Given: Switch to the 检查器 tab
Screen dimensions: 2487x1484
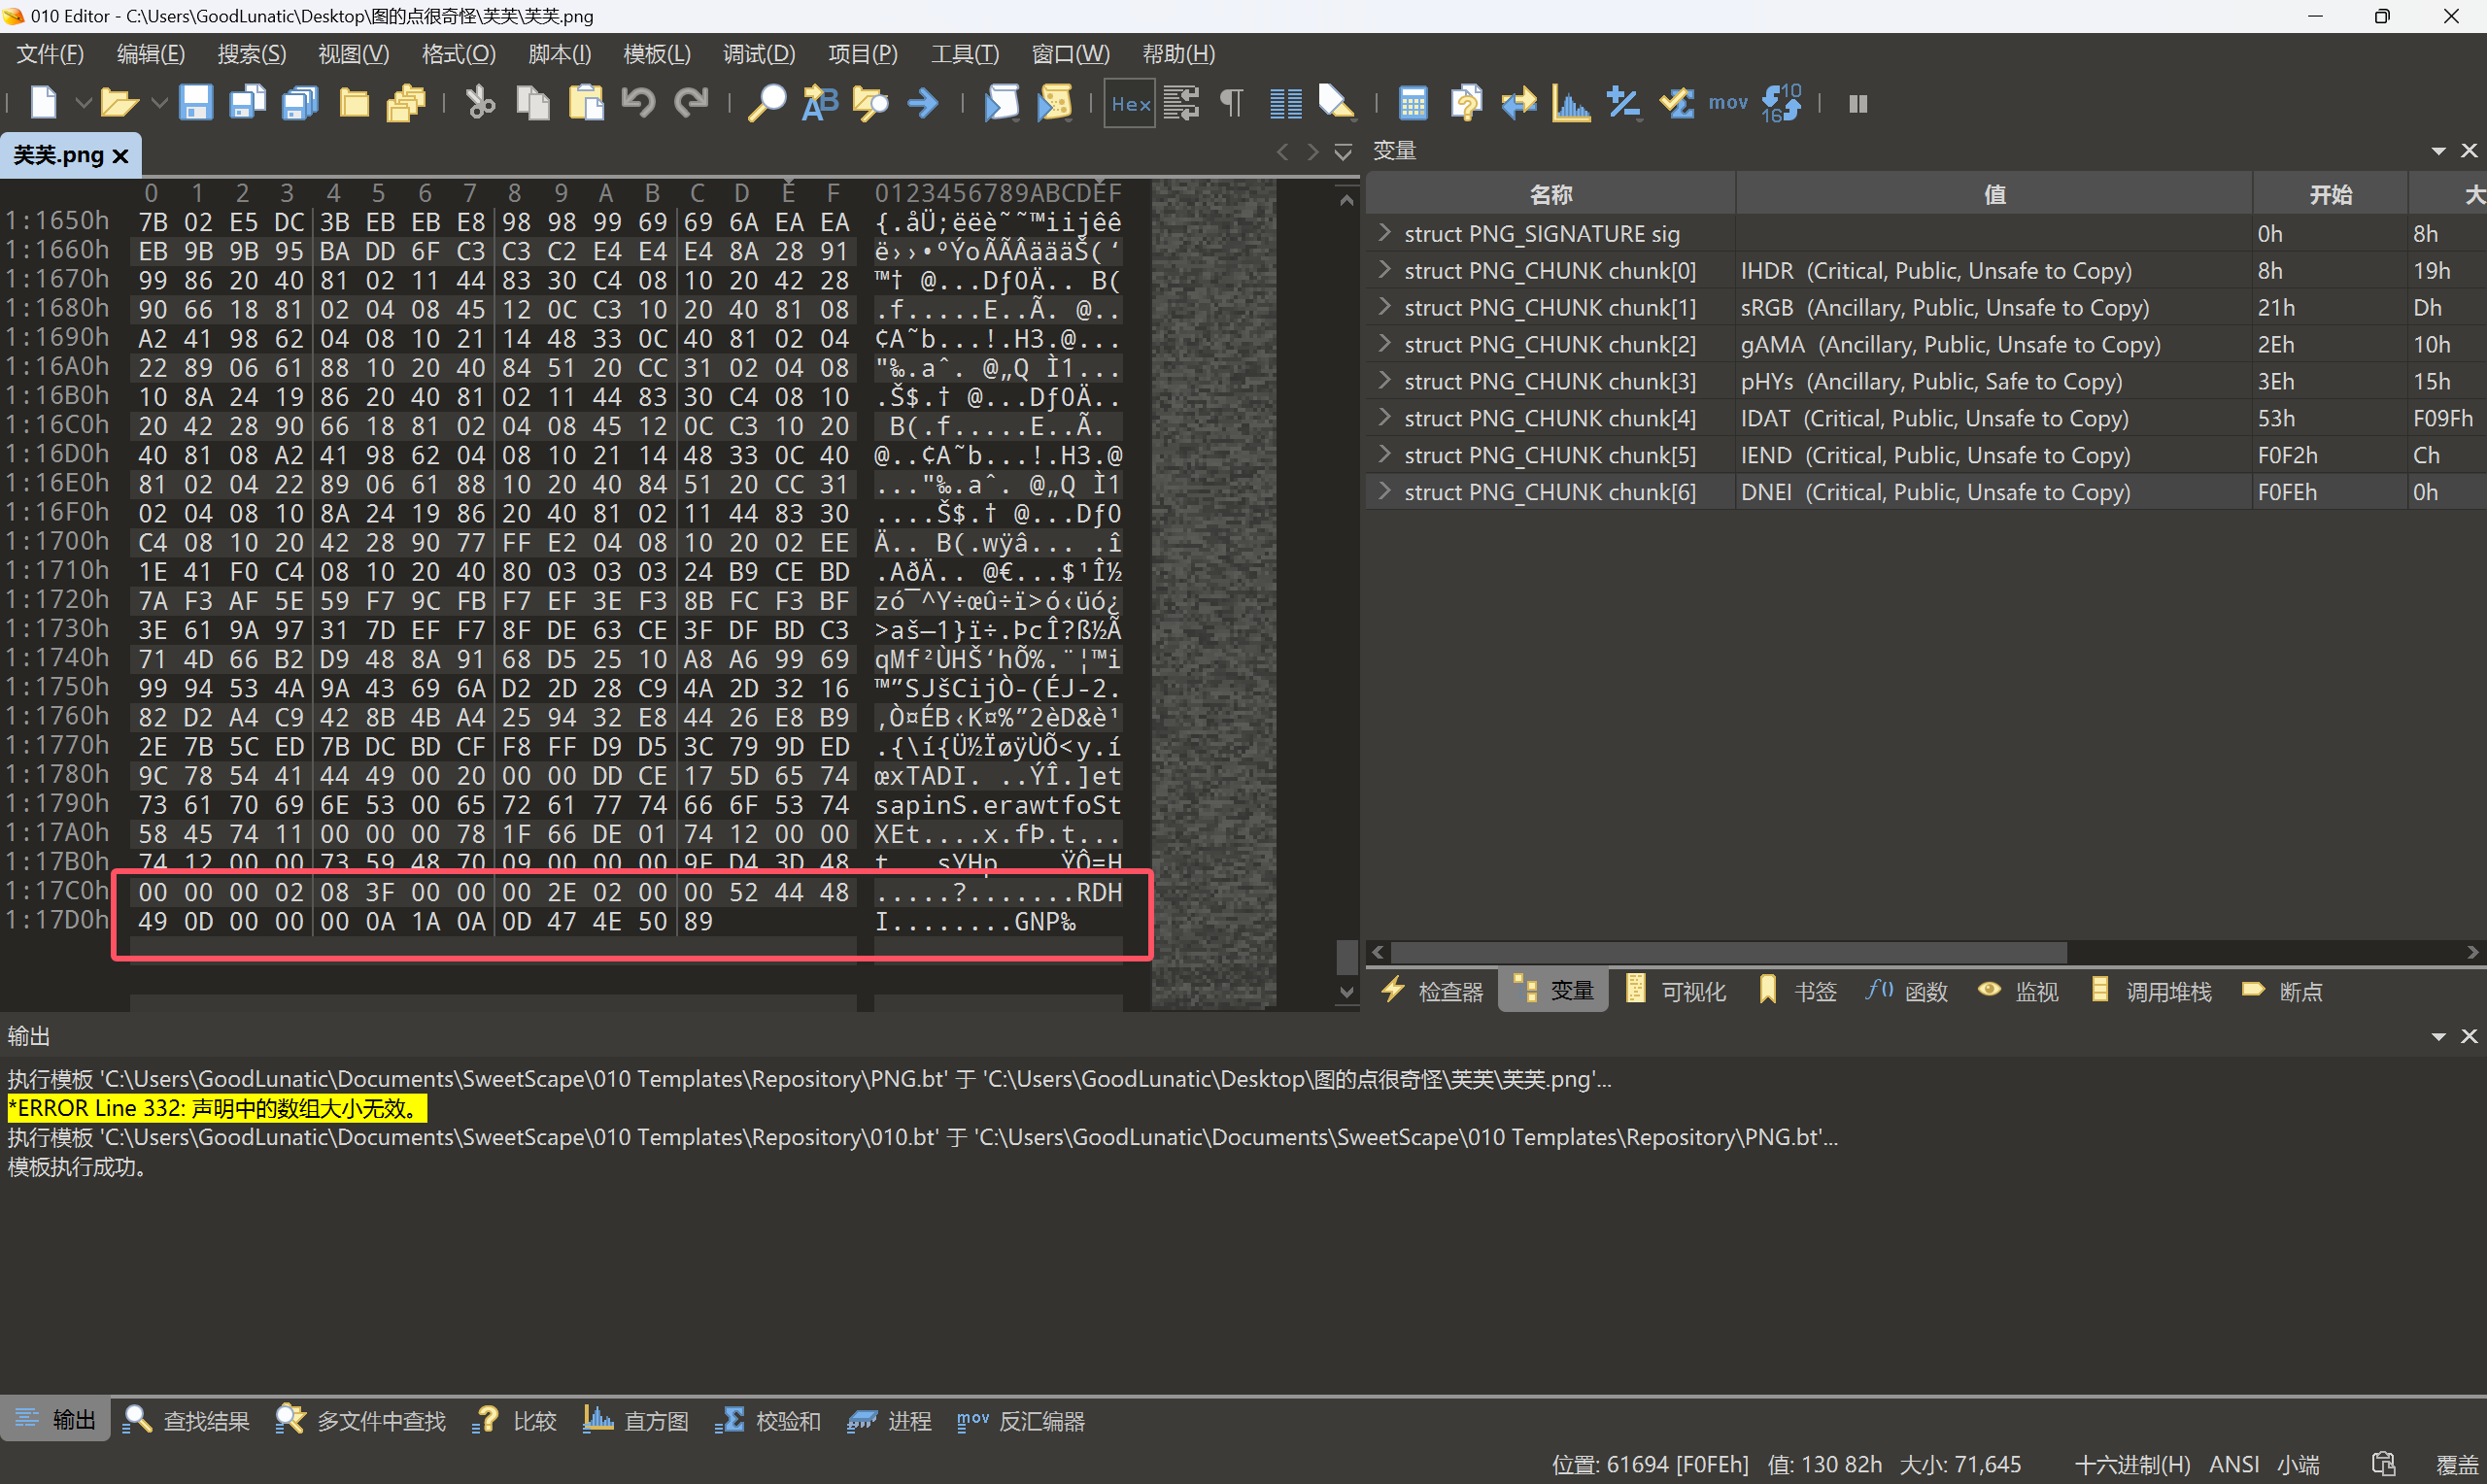Looking at the screenshot, I should [x=1433, y=991].
